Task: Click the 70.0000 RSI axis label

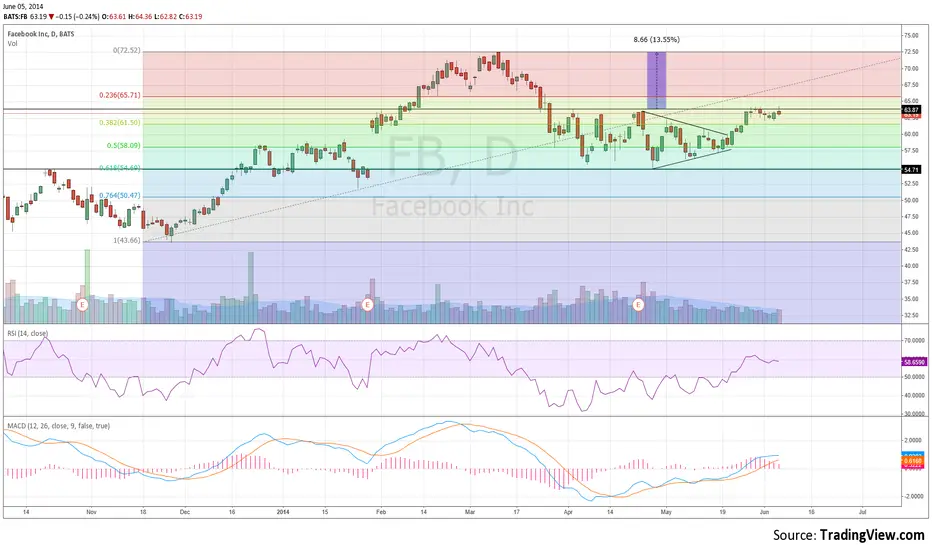Action: point(914,341)
